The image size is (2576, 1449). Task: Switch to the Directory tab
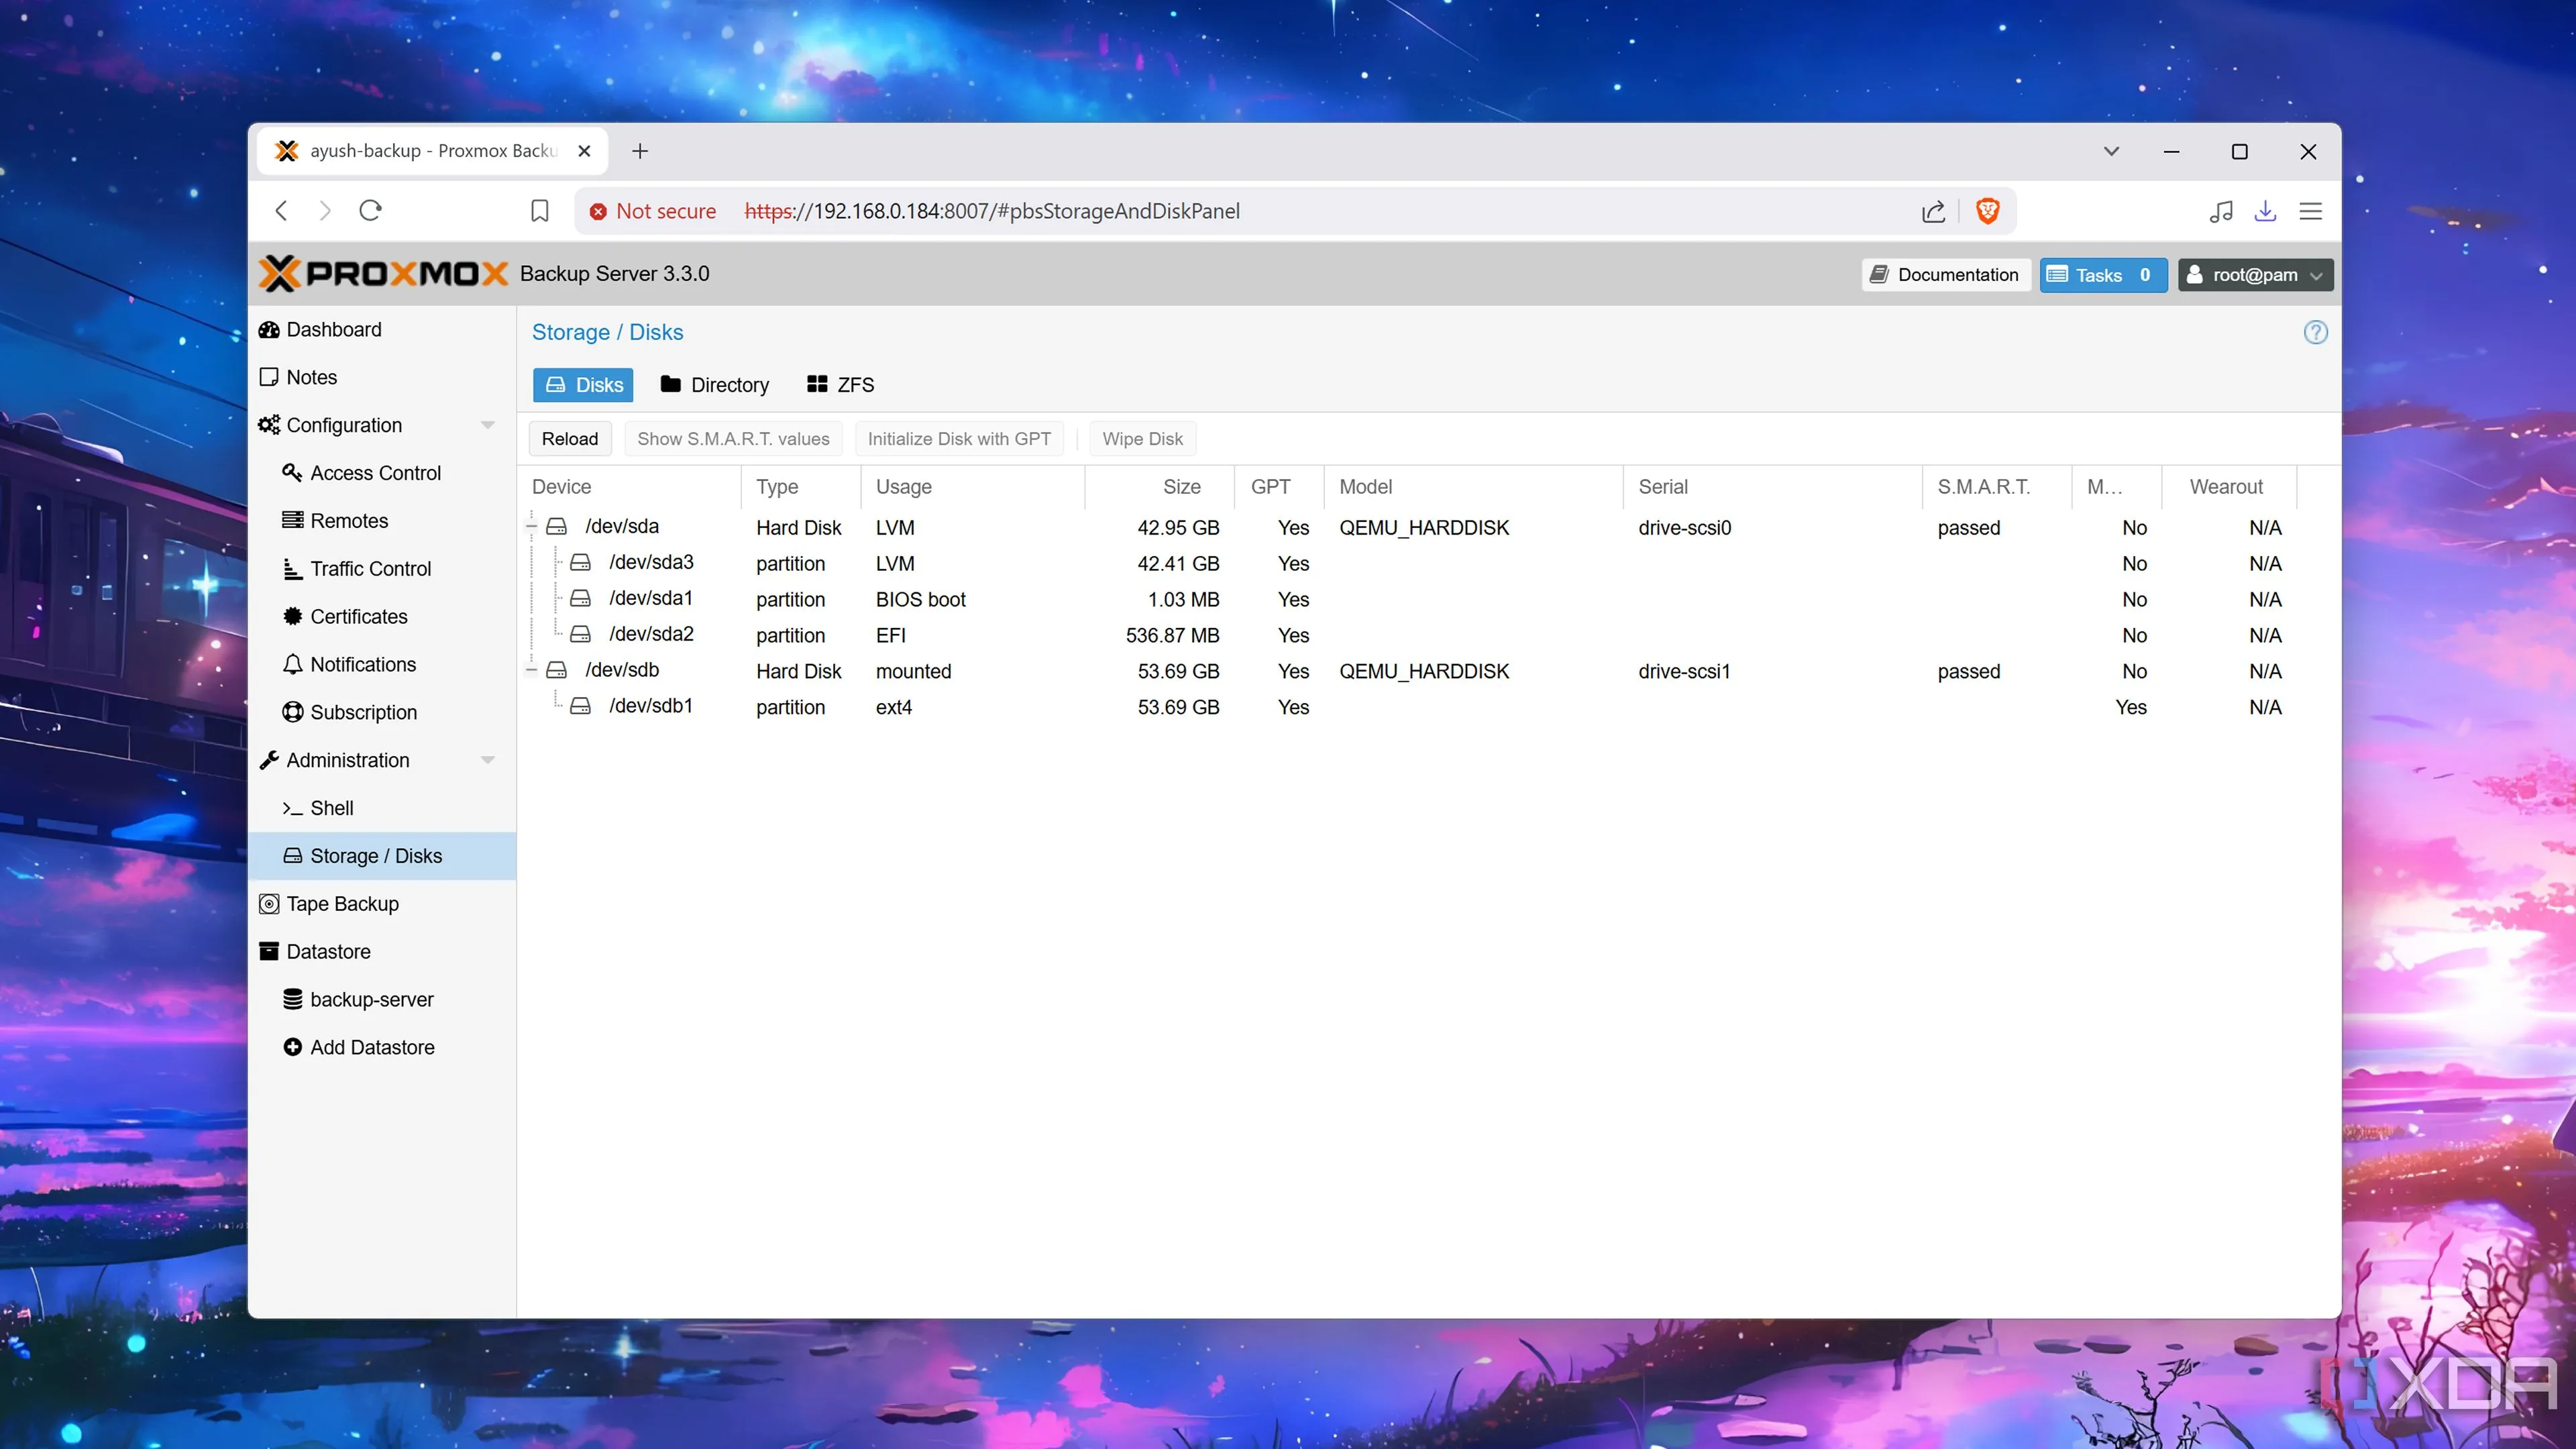[x=715, y=385]
